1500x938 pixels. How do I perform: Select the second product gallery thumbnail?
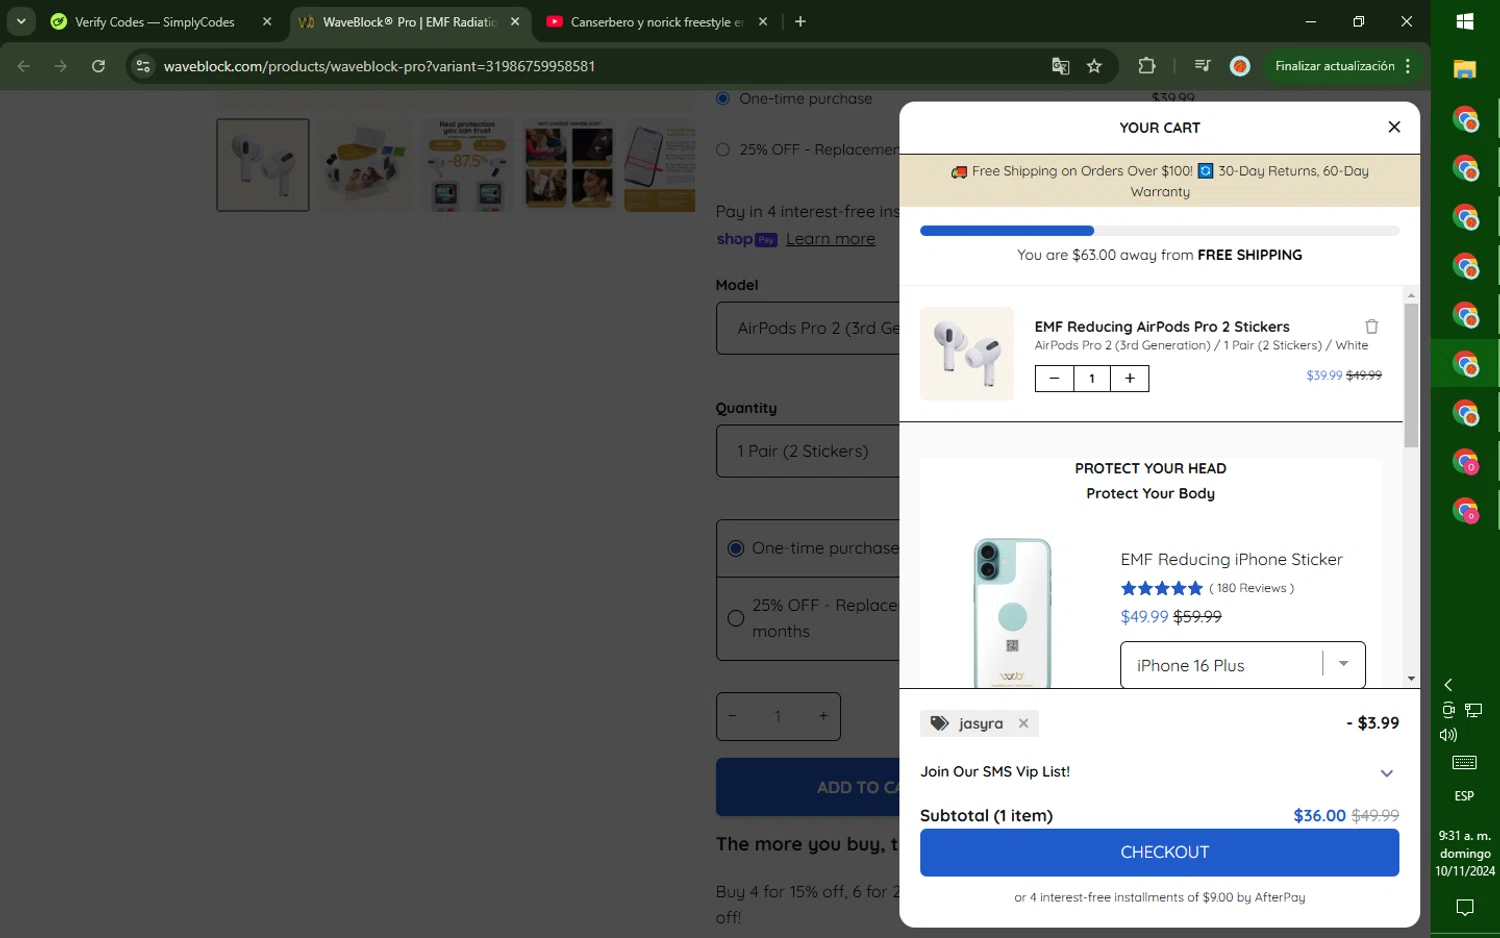pyautogui.click(x=365, y=165)
